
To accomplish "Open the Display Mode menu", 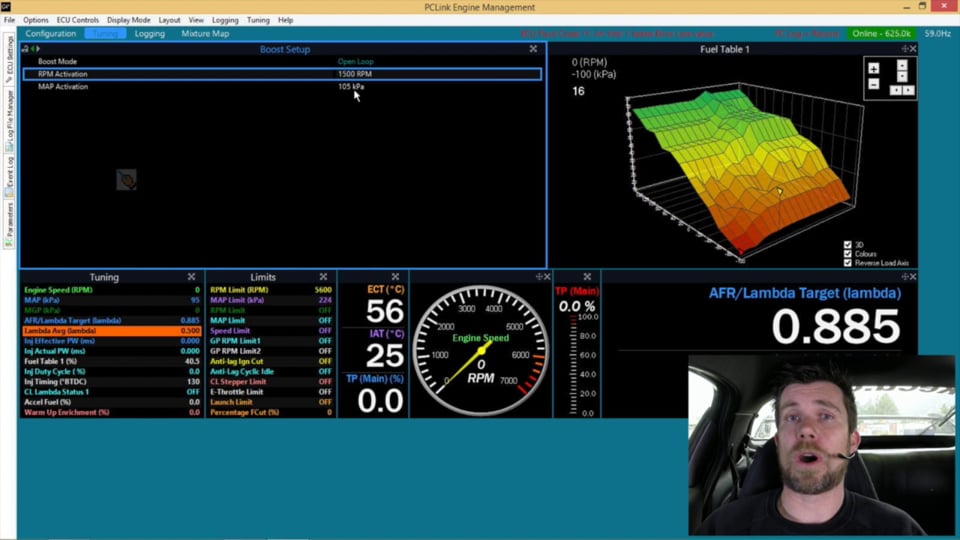I will (x=129, y=20).
